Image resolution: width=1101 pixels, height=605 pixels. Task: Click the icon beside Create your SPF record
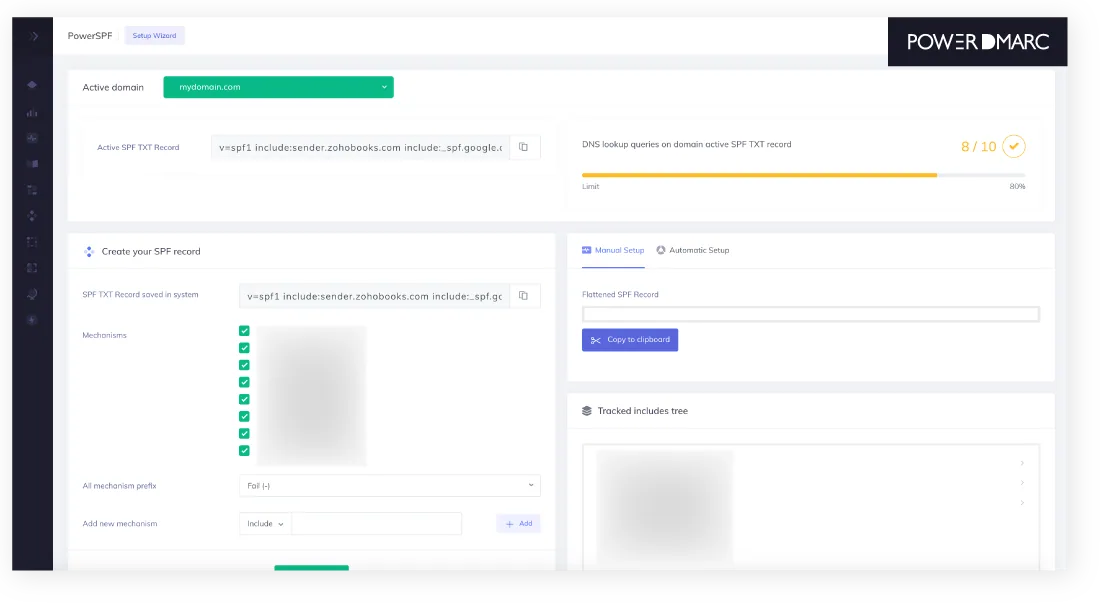click(x=88, y=252)
